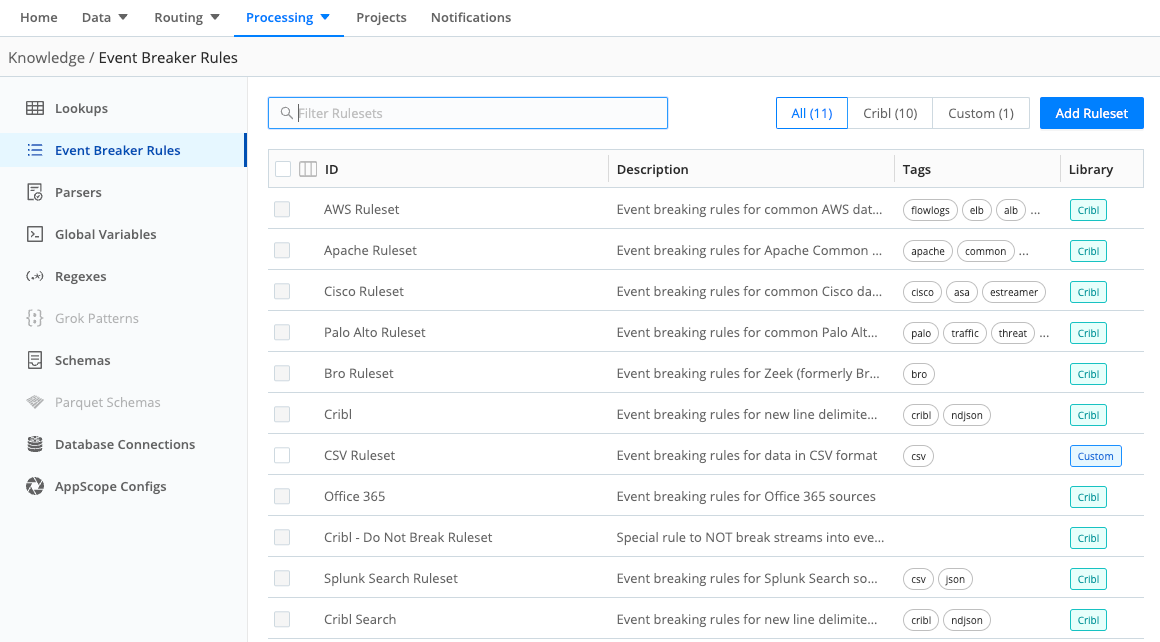The width and height of the screenshot is (1160, 642).
Task: Click the AppScope Configs aperture icon
Action: click(35, 486)
